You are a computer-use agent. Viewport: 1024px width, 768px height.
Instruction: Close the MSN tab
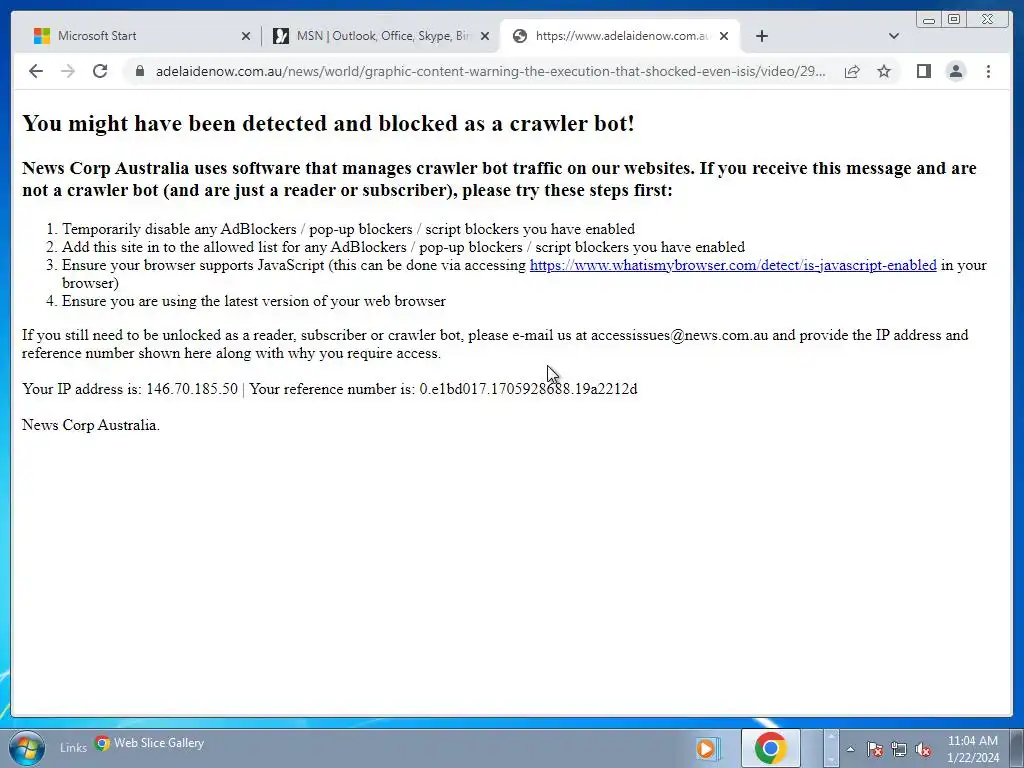pyautogui.click(x=485, y=37)
